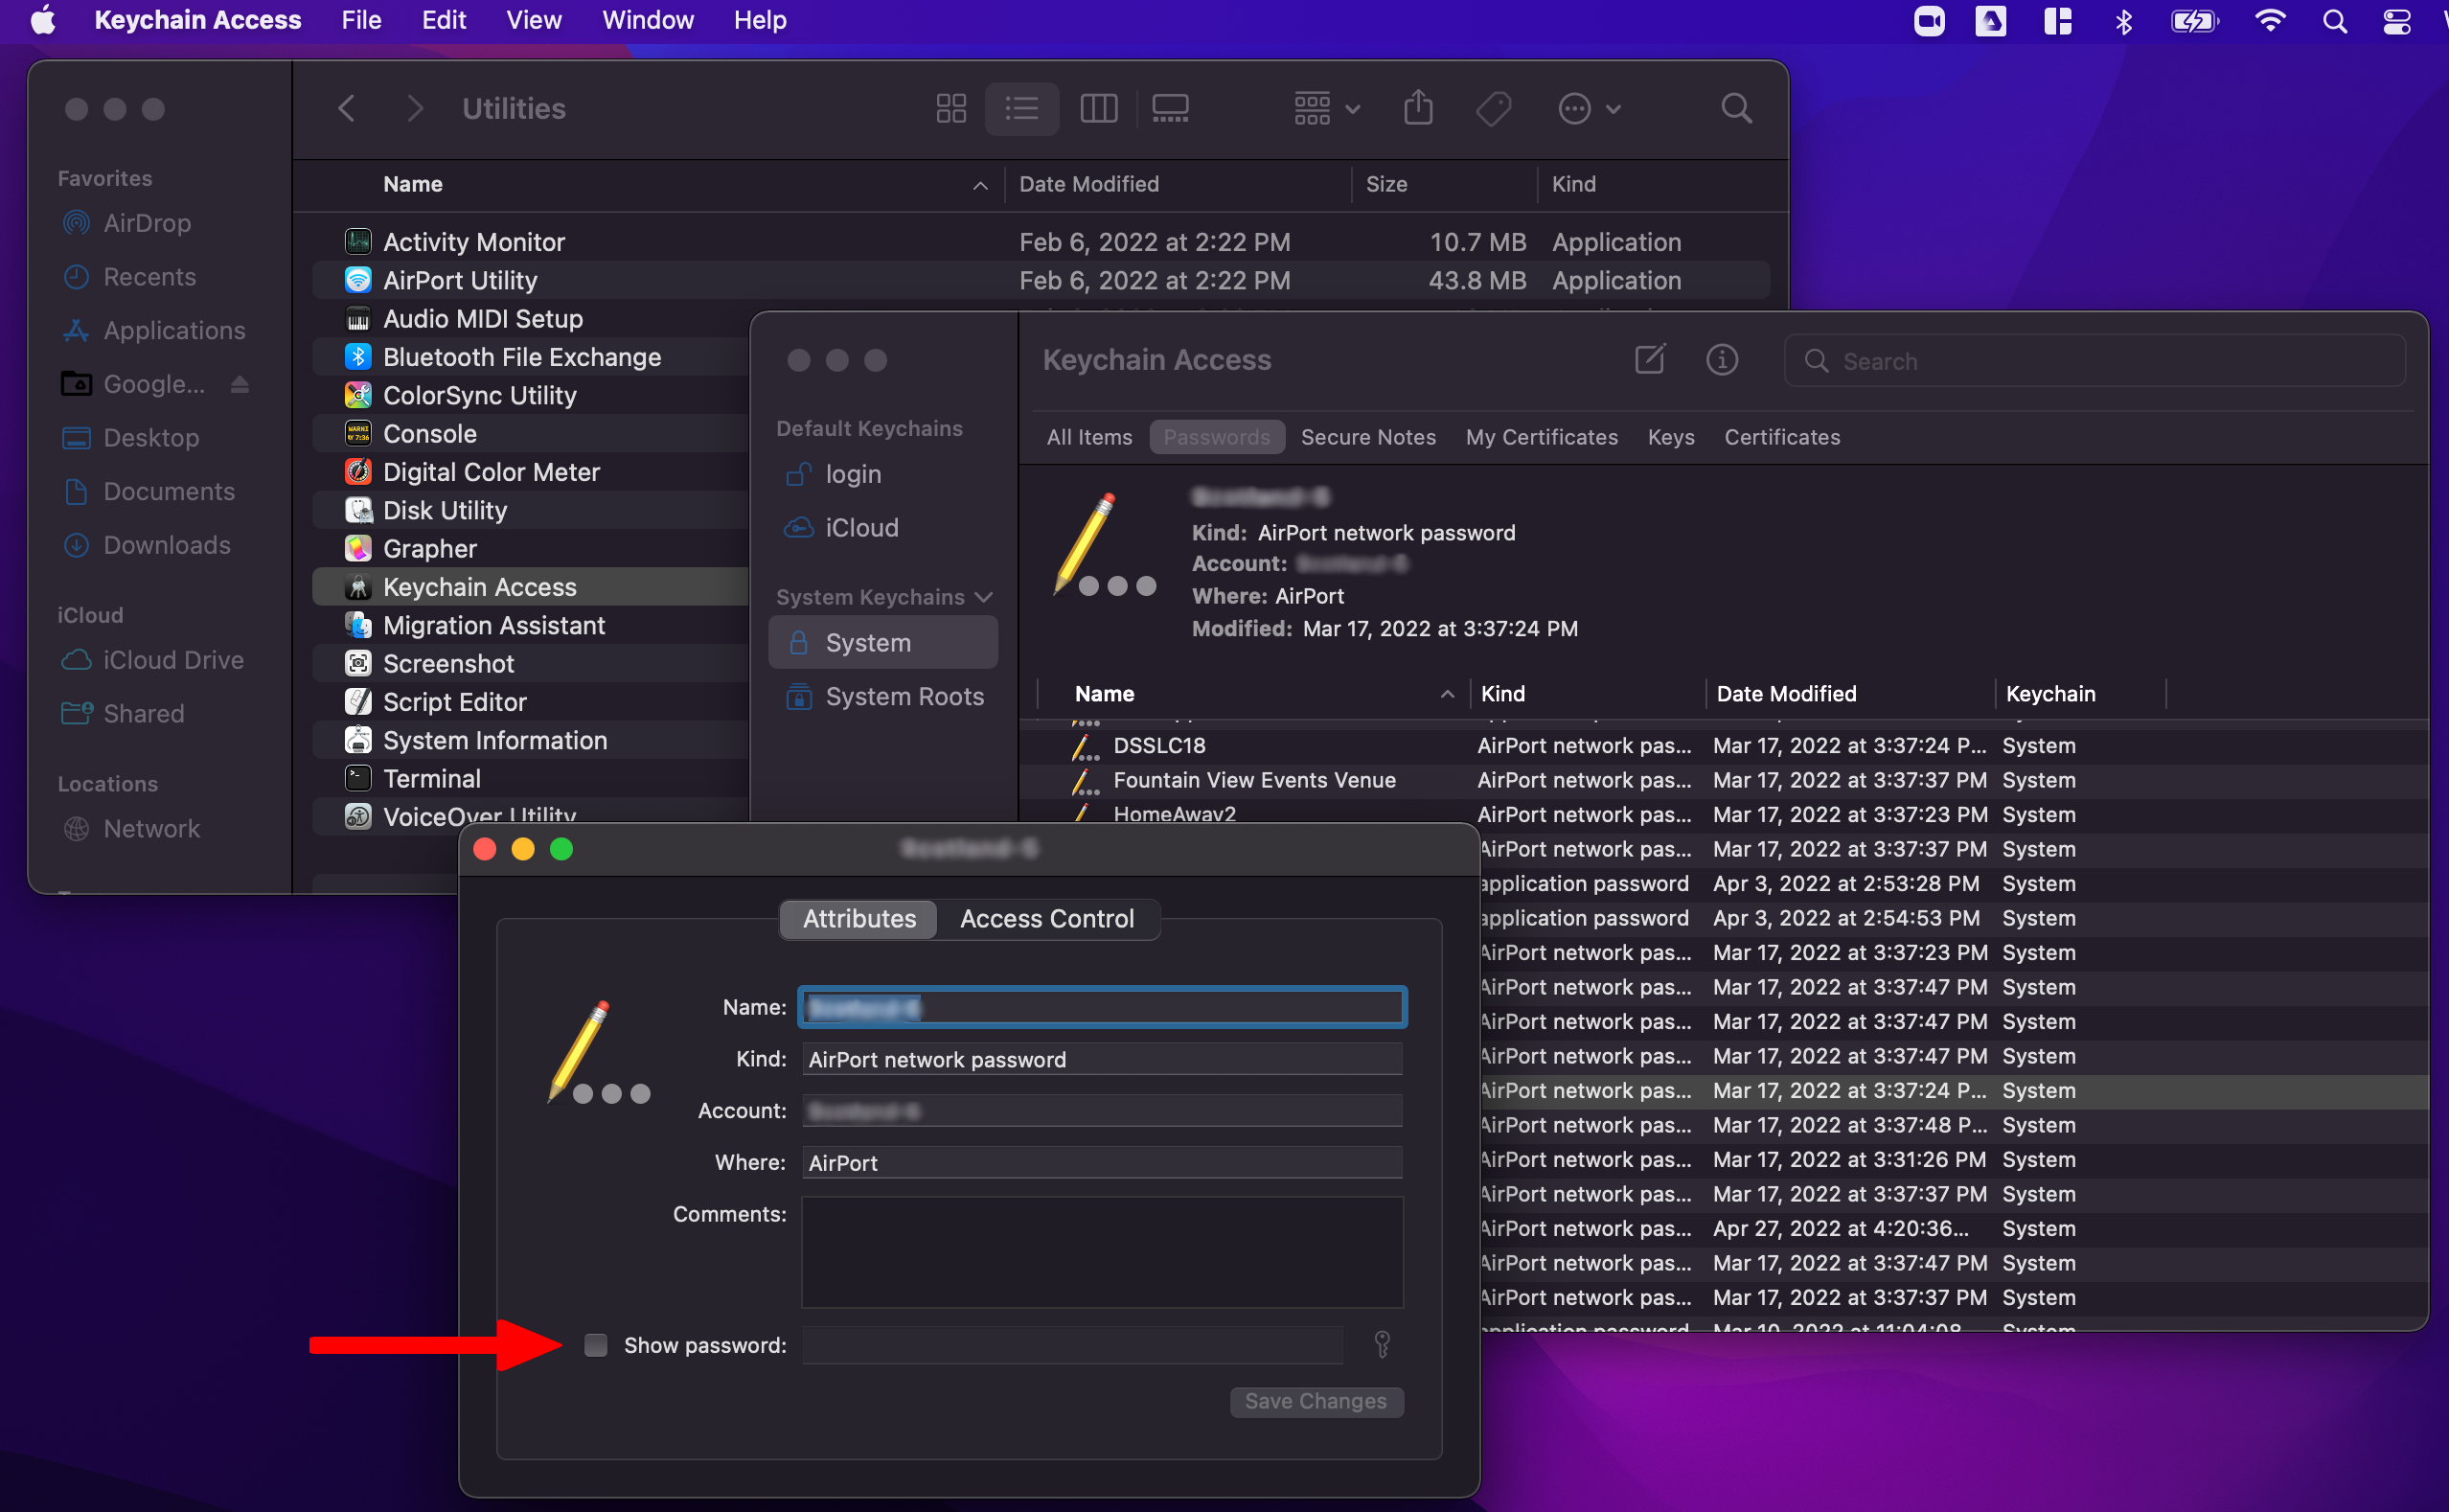Image resolution: width=2449 pixels, height=1512 pixels.
Task: Open the Certificates tab
Action: click(x=1782, y=437)
